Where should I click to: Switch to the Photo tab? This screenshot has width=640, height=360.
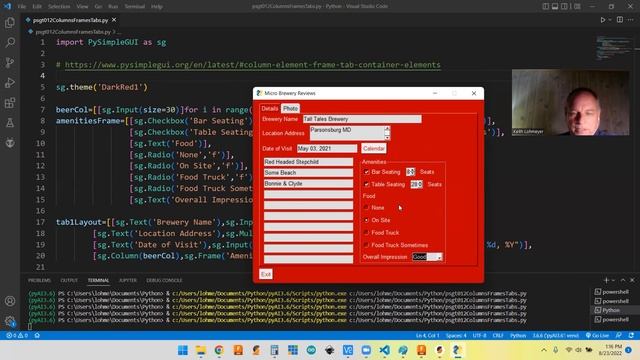[290, 109]
